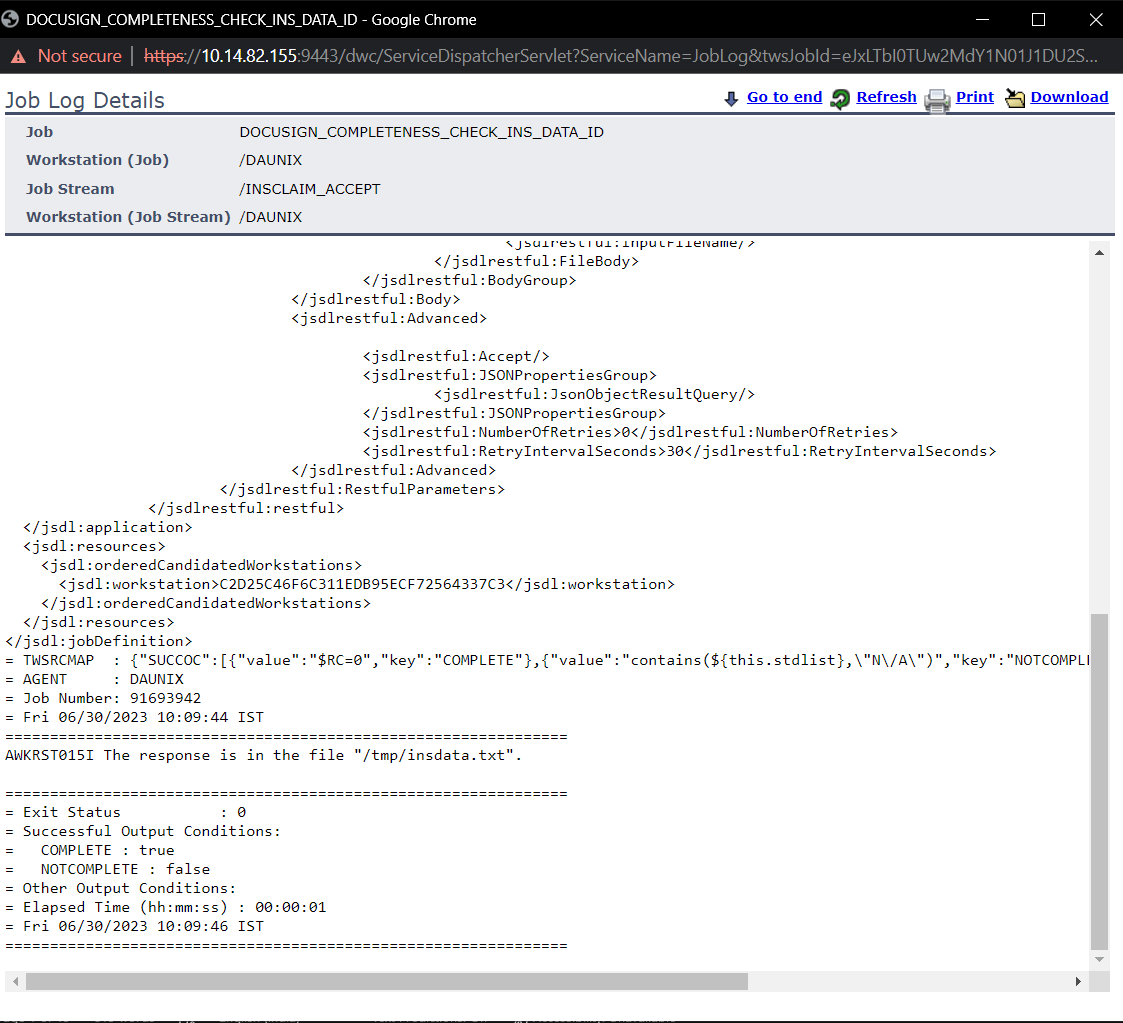
Task: Click the green Refresh arrows icon
Action: click(x=840, y=97)
